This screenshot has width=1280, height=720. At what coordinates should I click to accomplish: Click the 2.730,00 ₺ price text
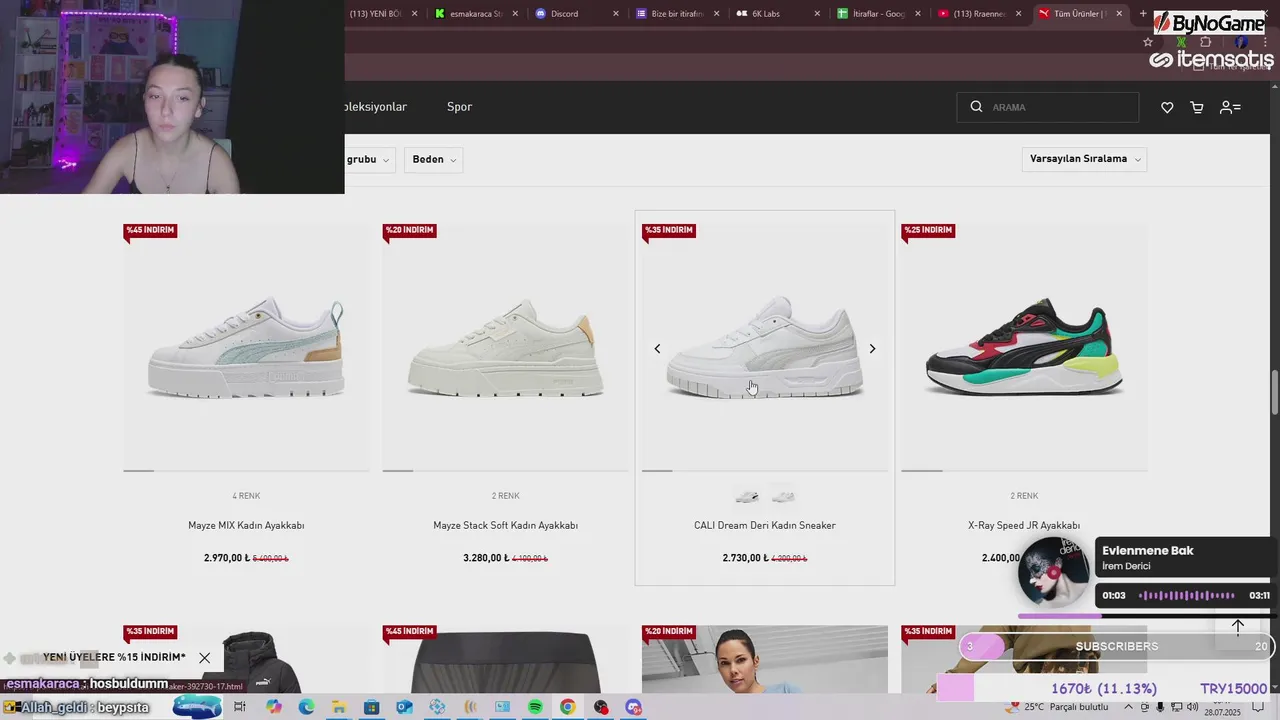(746, 558)
